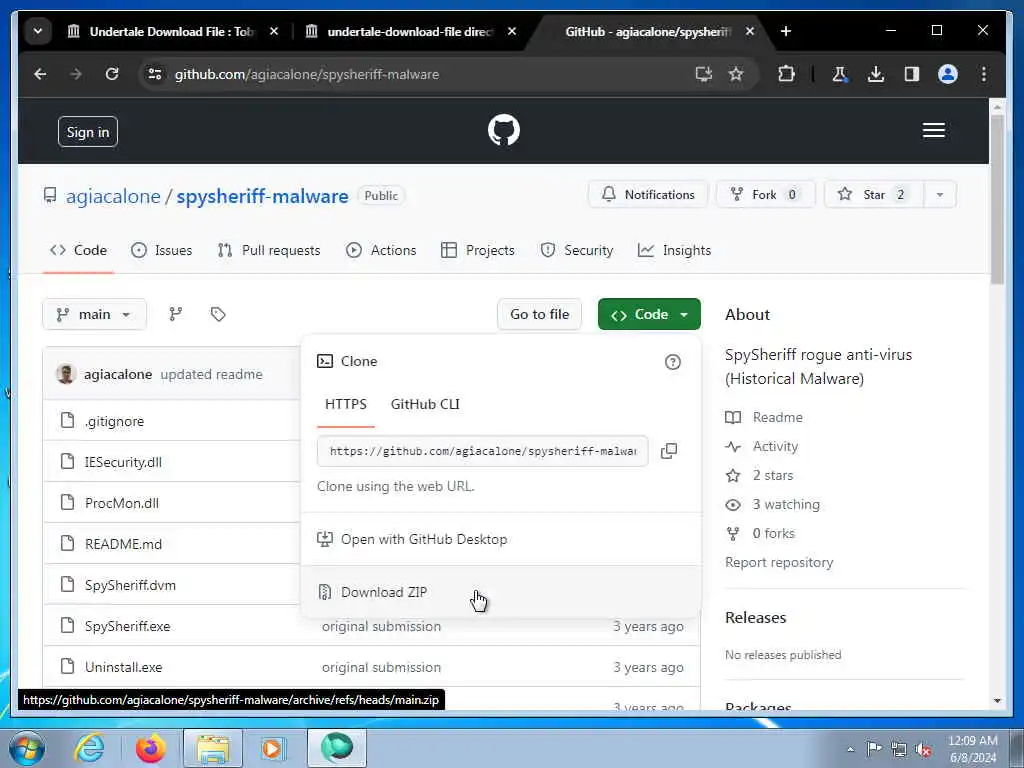Click the browser back arrow
Viewport: 1024px width, 768px height.
click(40, 74)
